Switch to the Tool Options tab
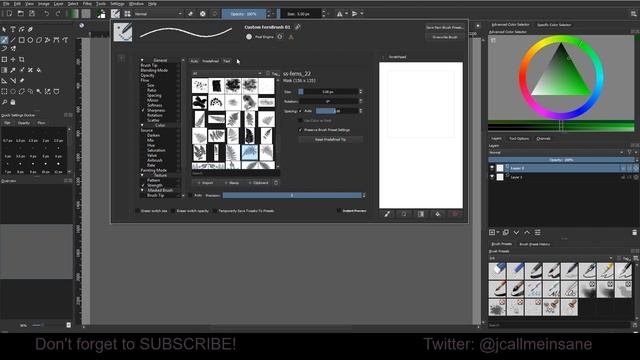This screenshot has width=640, height=360. coord(519,139)
